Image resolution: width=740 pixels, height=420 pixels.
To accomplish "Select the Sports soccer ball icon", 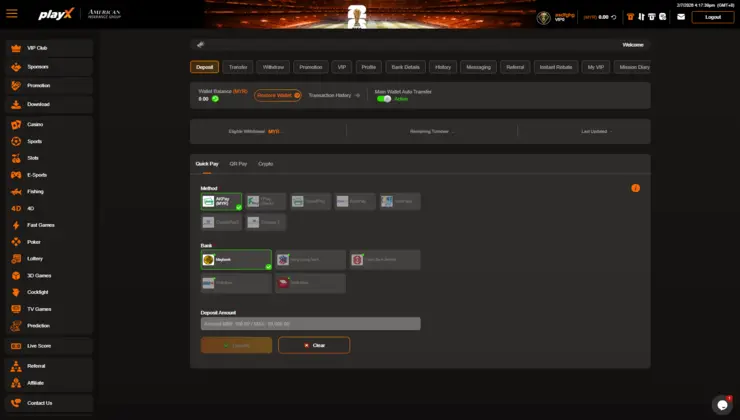I will coord(16,141).
